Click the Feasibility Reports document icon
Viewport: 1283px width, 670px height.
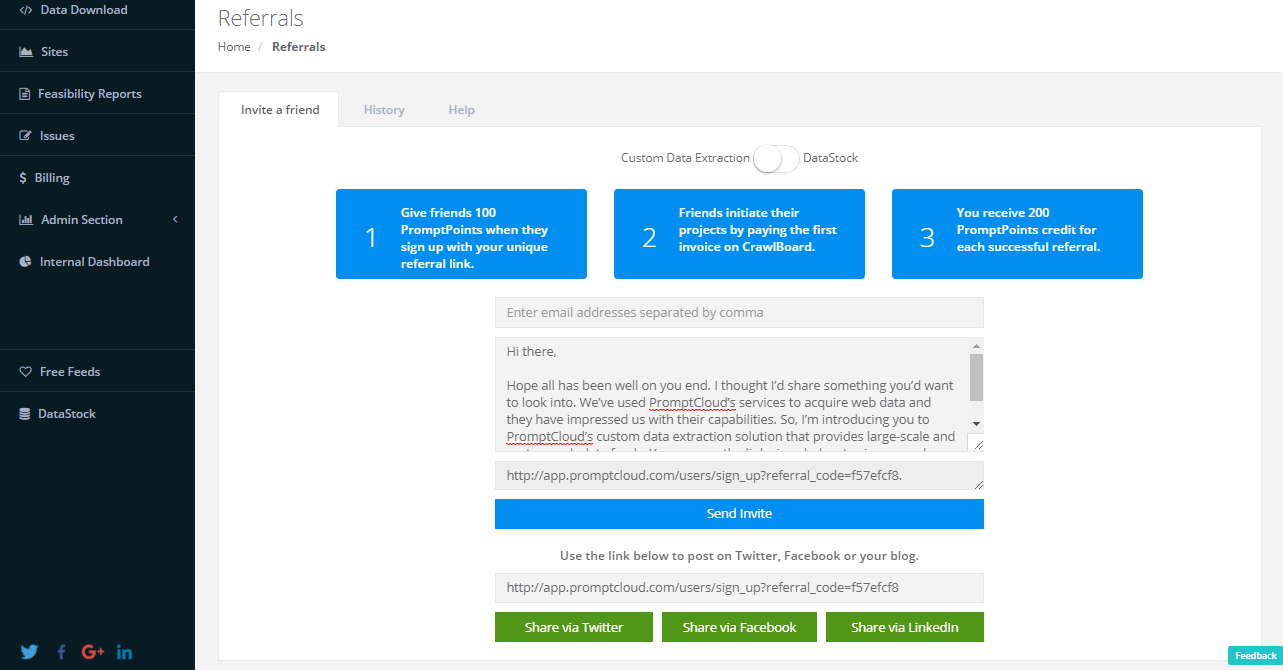(x=25, y=94)
